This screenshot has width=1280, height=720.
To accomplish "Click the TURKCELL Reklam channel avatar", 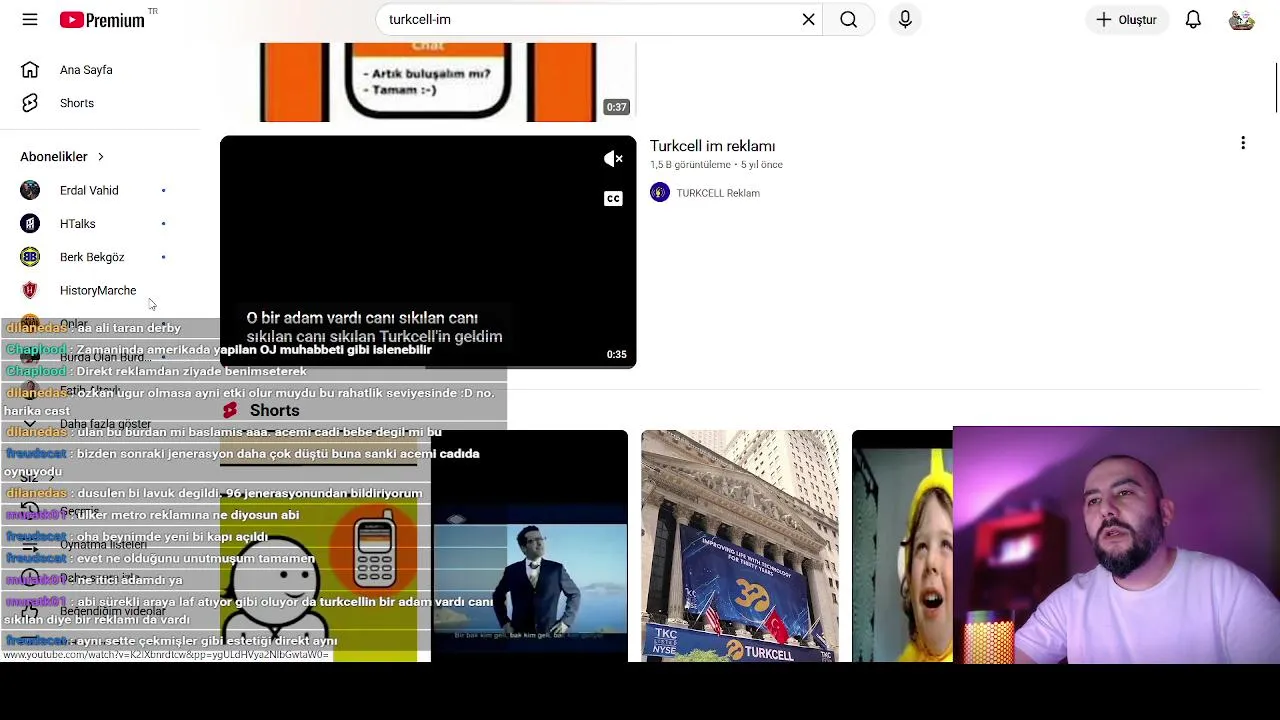I will click(660, 193).
